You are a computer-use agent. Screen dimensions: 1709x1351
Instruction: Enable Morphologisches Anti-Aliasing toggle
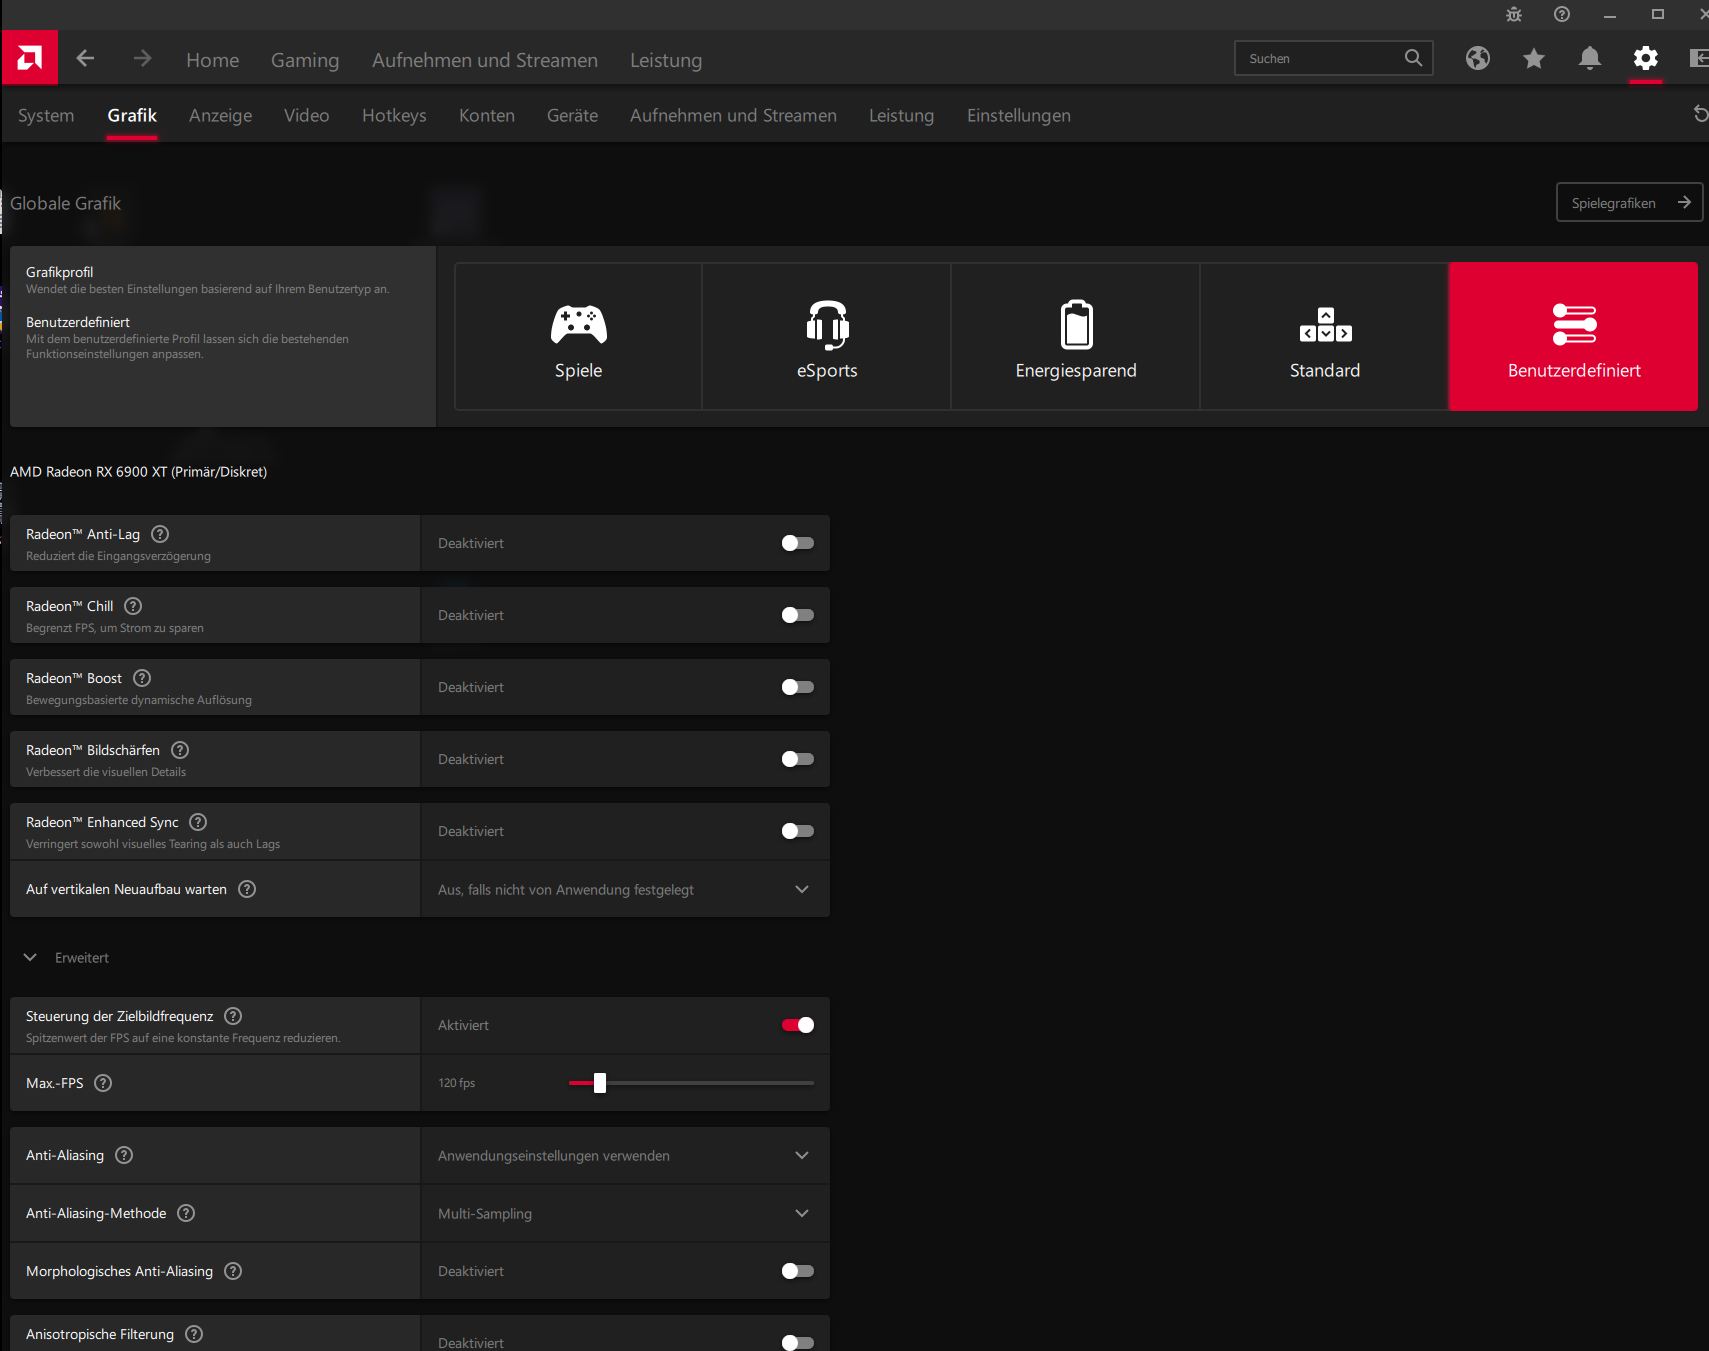coord(798,1271)
